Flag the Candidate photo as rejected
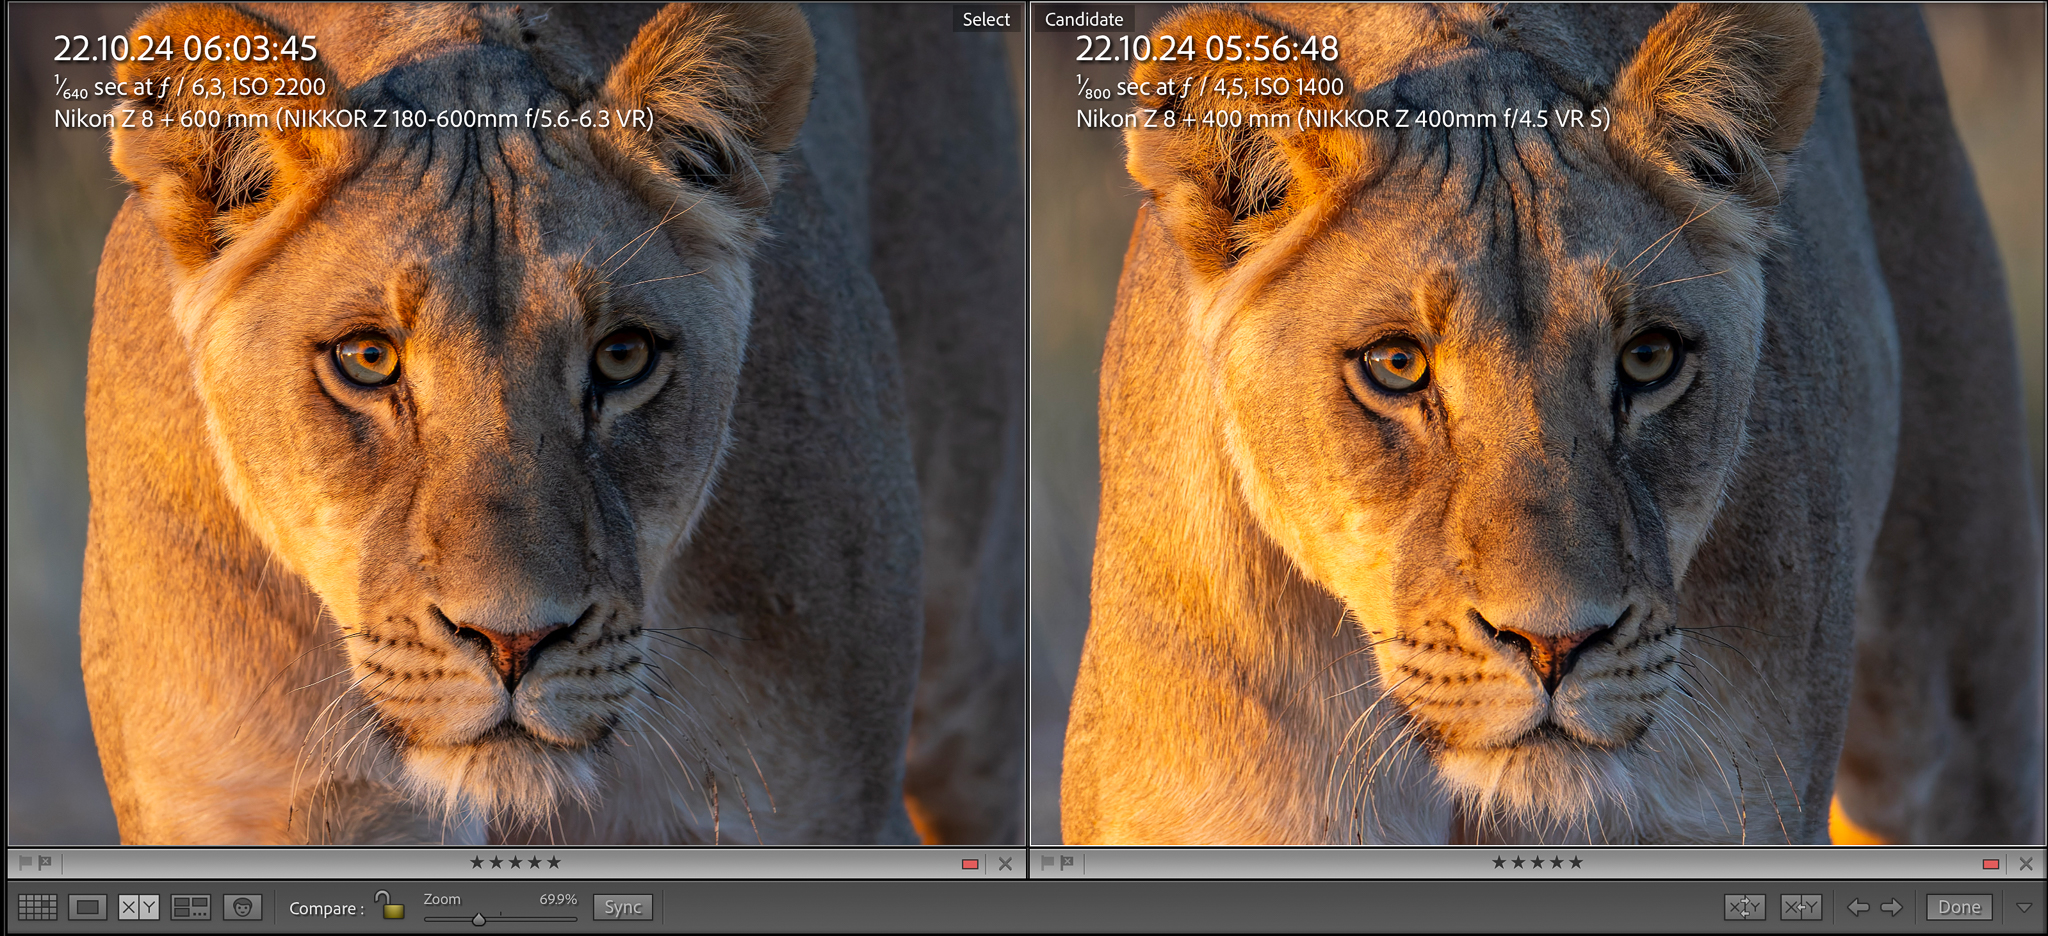The height and width of the screenshot is (936, 2048). (1067, 862)
